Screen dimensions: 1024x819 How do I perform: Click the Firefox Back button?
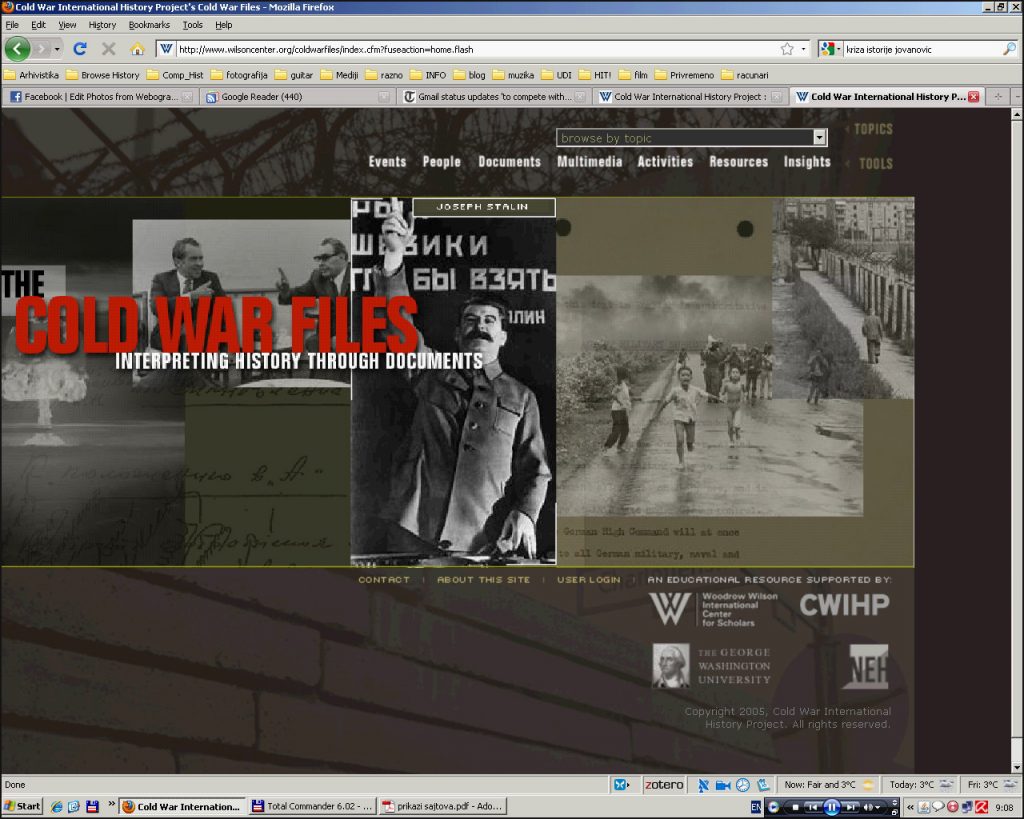pyautogui.click(x=17, y=48)
